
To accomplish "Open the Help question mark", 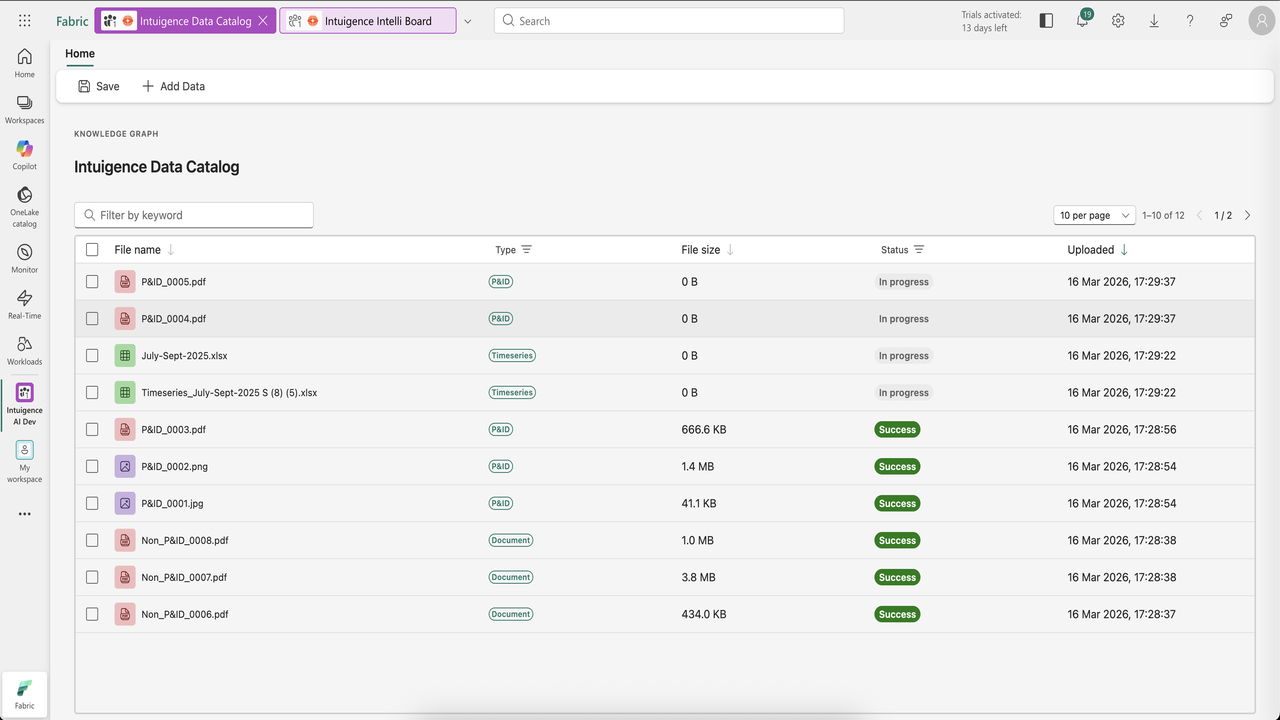I will [x=1190, y=21].
